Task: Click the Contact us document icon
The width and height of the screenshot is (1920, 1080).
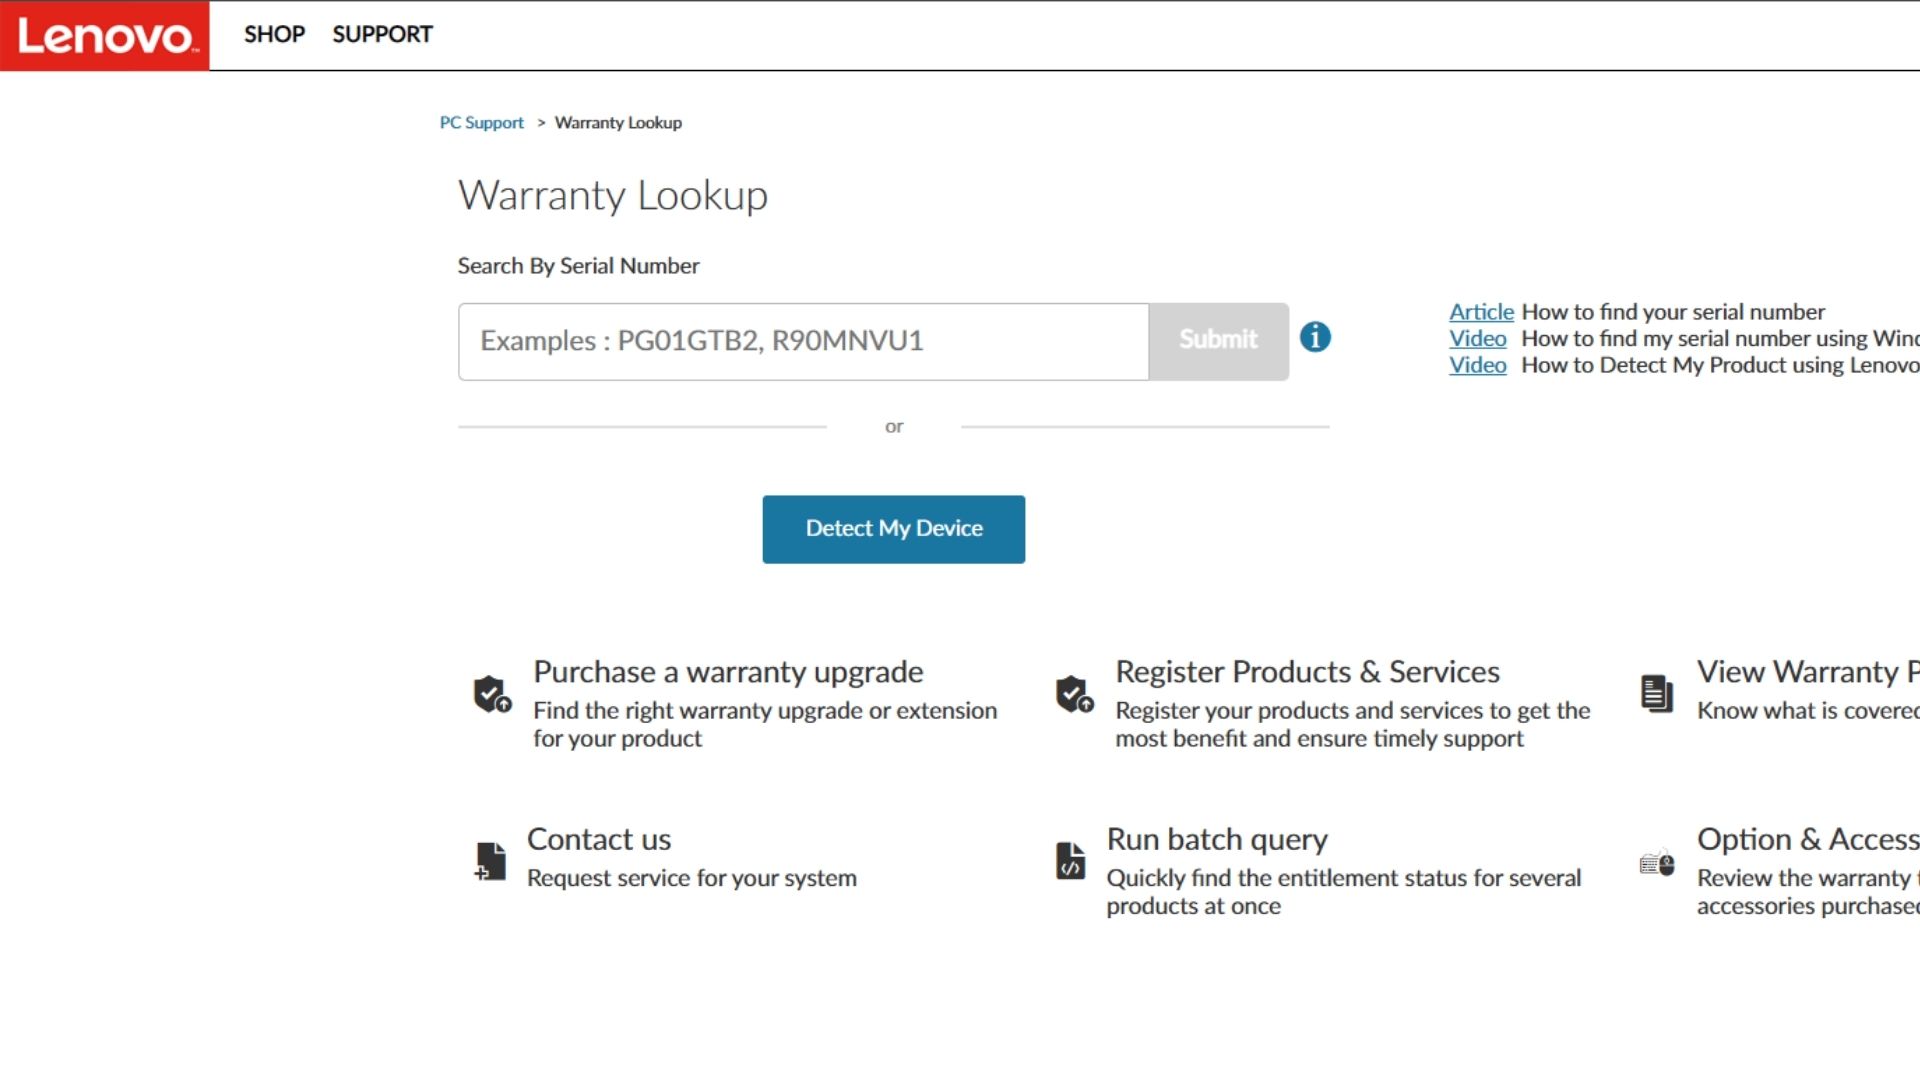Action: (490, 861)
